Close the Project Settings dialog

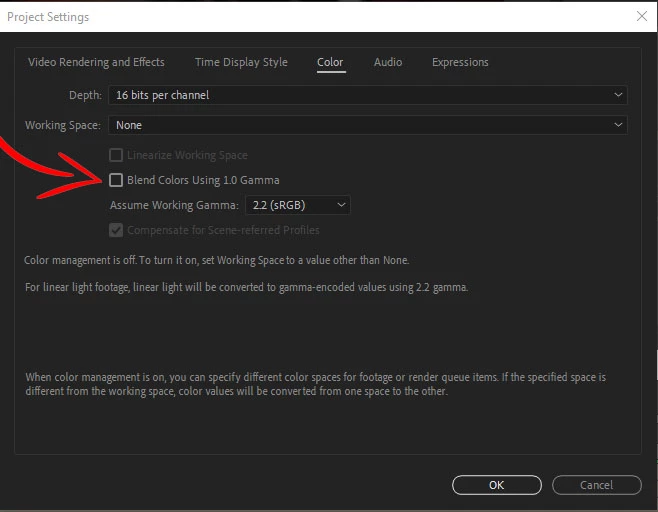pyautogui.click(x=642, y=16)
